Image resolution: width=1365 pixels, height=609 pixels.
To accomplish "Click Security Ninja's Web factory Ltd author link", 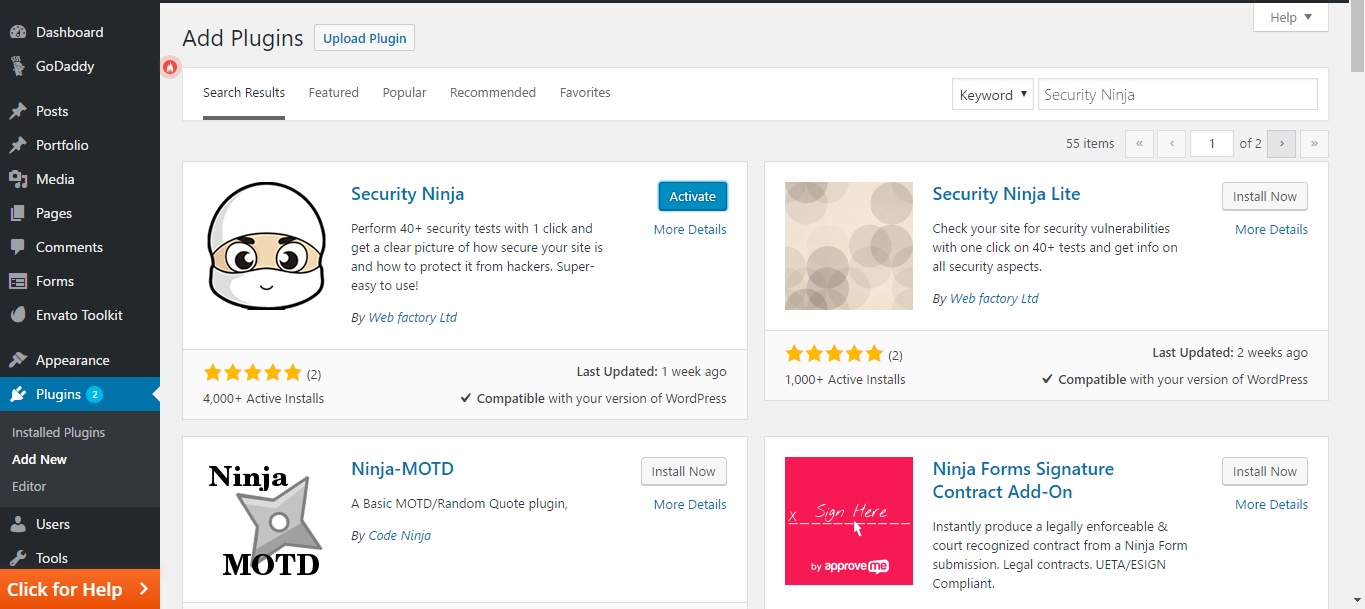I will point(413,317).
